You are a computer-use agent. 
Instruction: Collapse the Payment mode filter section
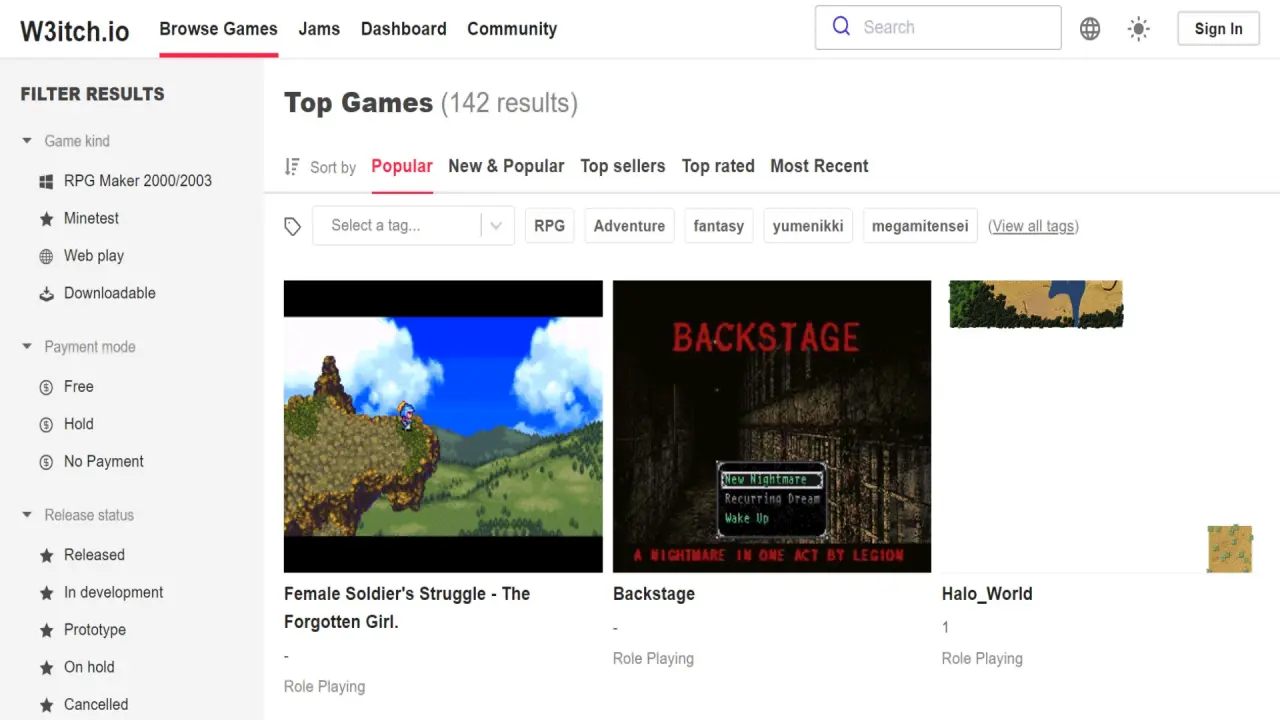pos(27,347)
